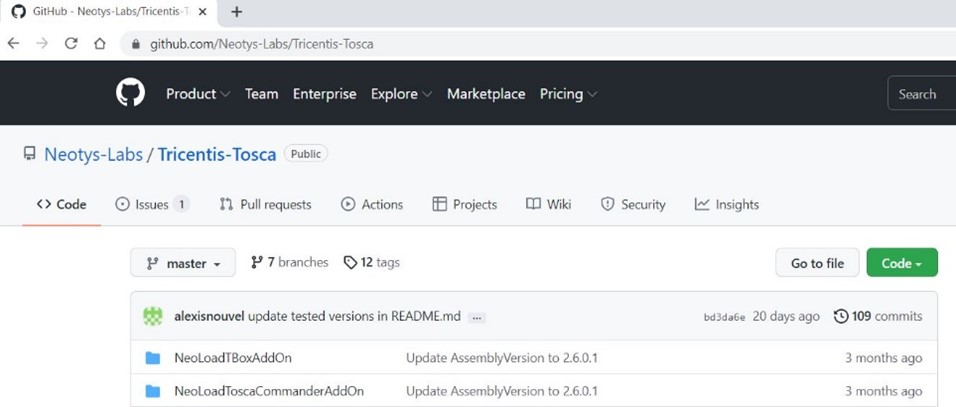This screenshot has height=407, width=956.
Task: Close the GitHub browser tab
Action: pos(203,12)
